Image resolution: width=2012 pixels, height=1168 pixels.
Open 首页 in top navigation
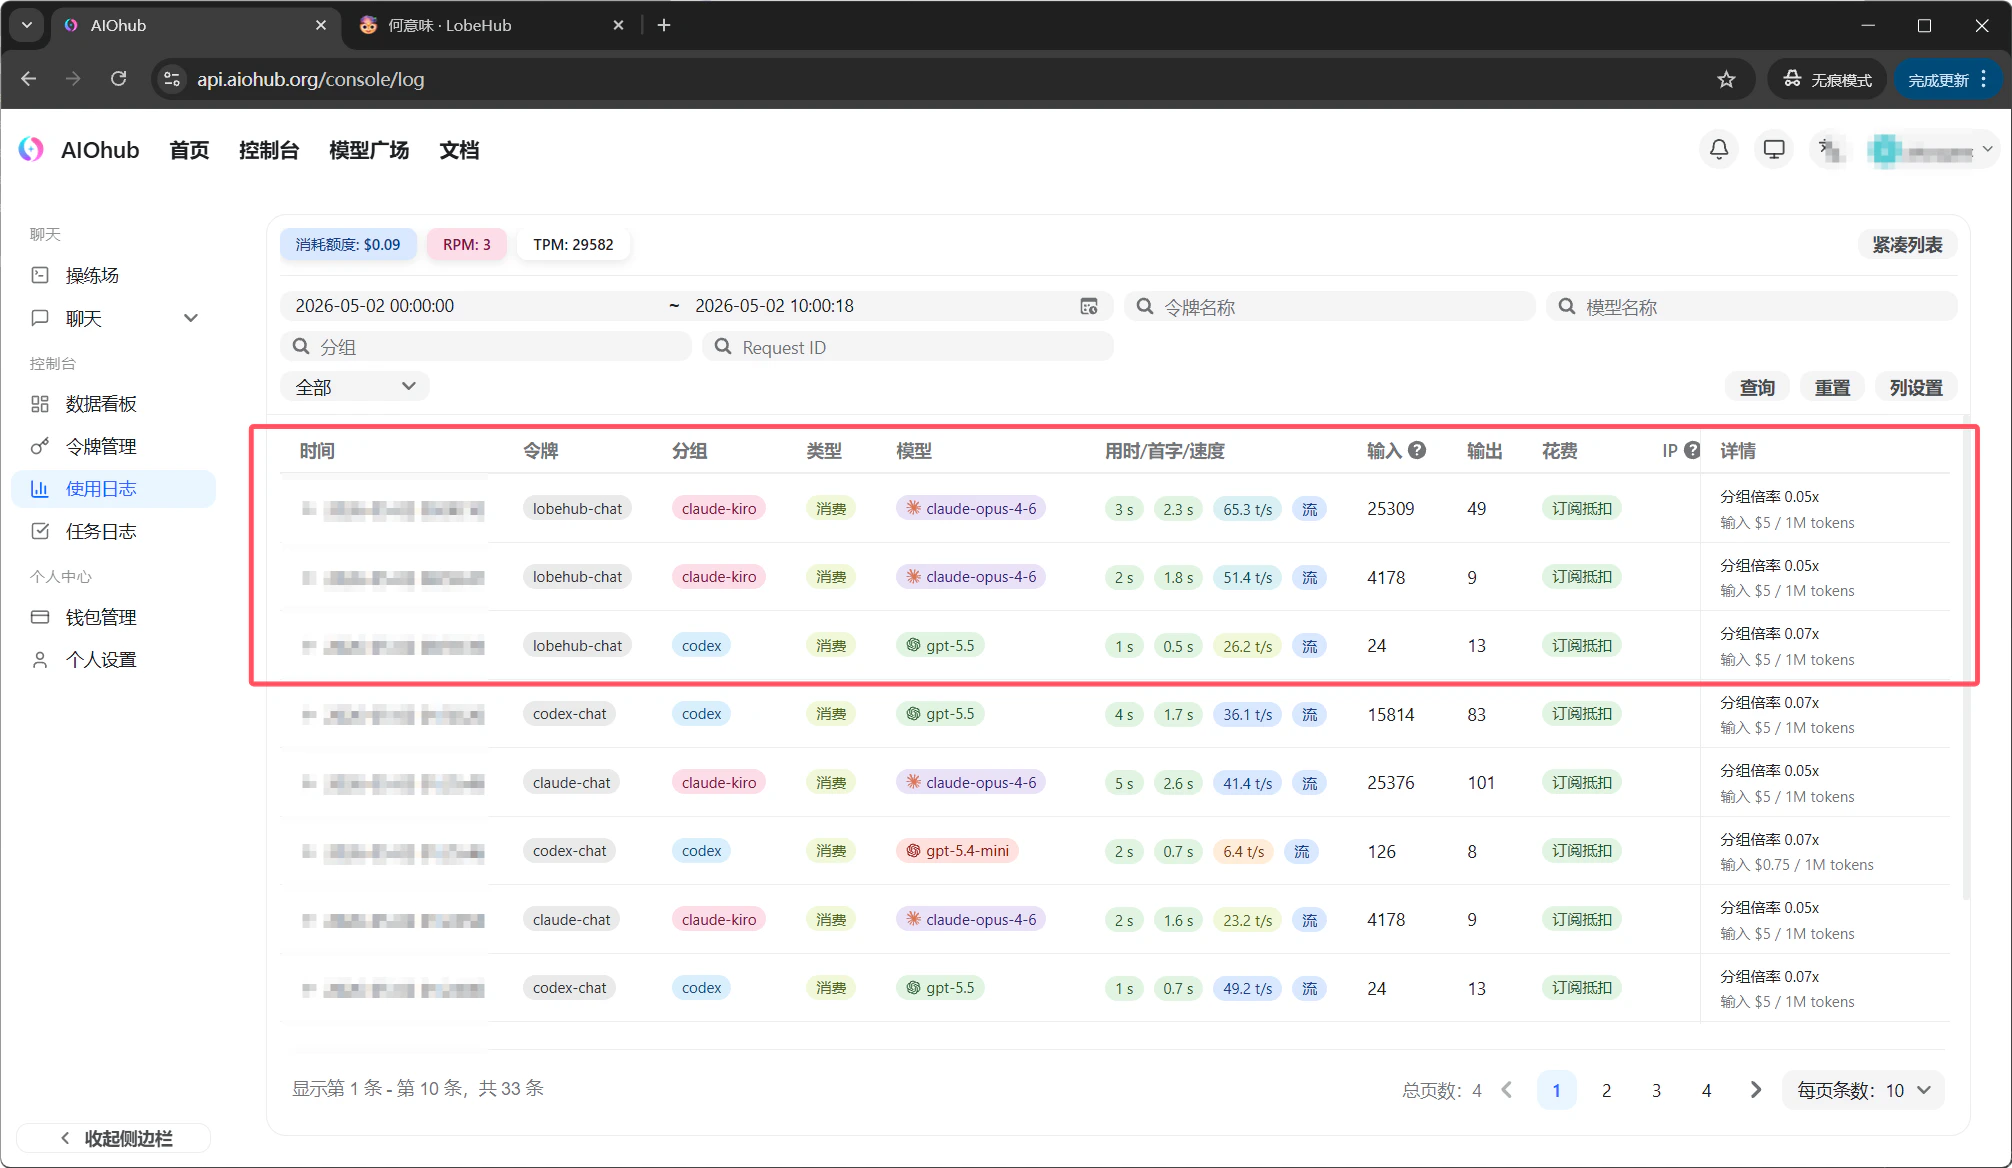pos(189,150)
